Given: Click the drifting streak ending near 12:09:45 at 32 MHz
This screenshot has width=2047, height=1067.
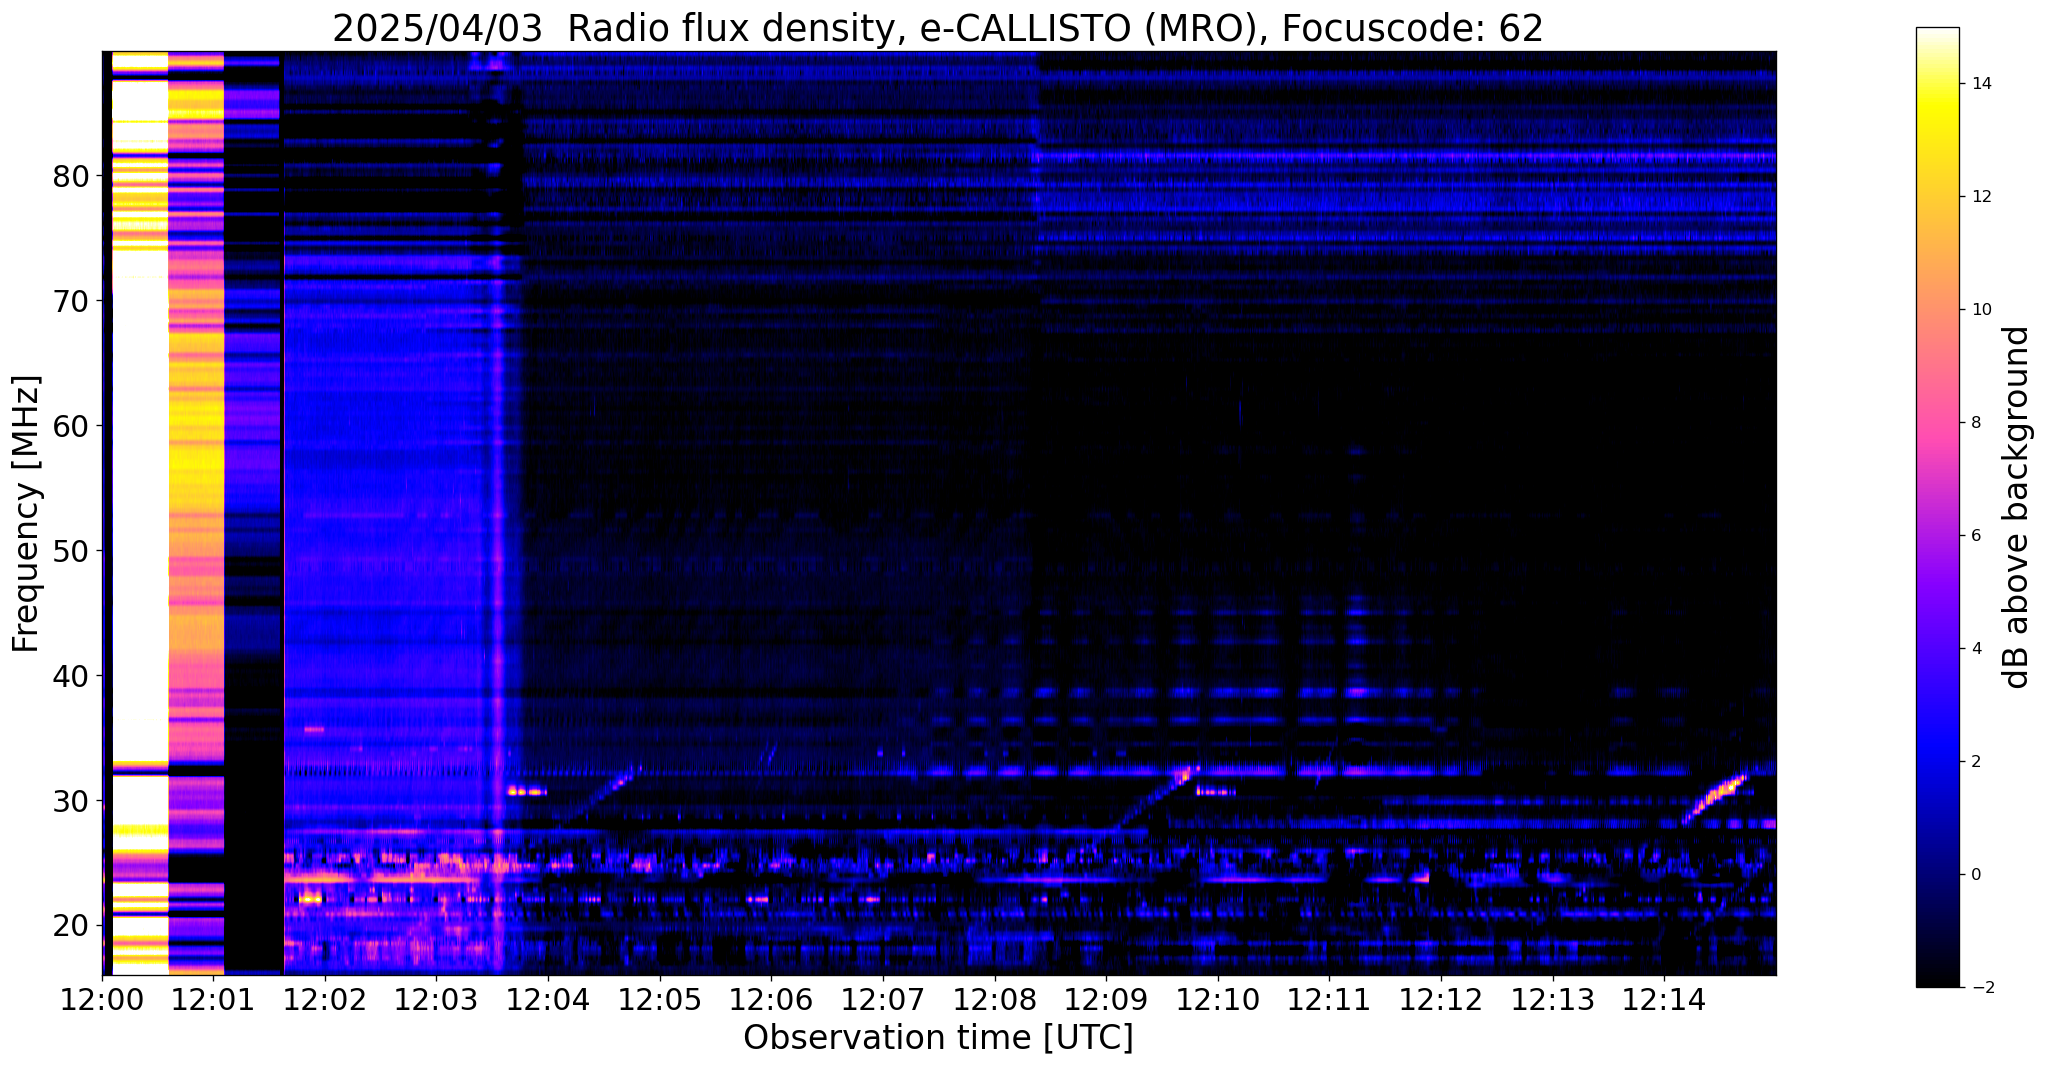Looking at the screenshot, I should click(x=1156, y=797).
